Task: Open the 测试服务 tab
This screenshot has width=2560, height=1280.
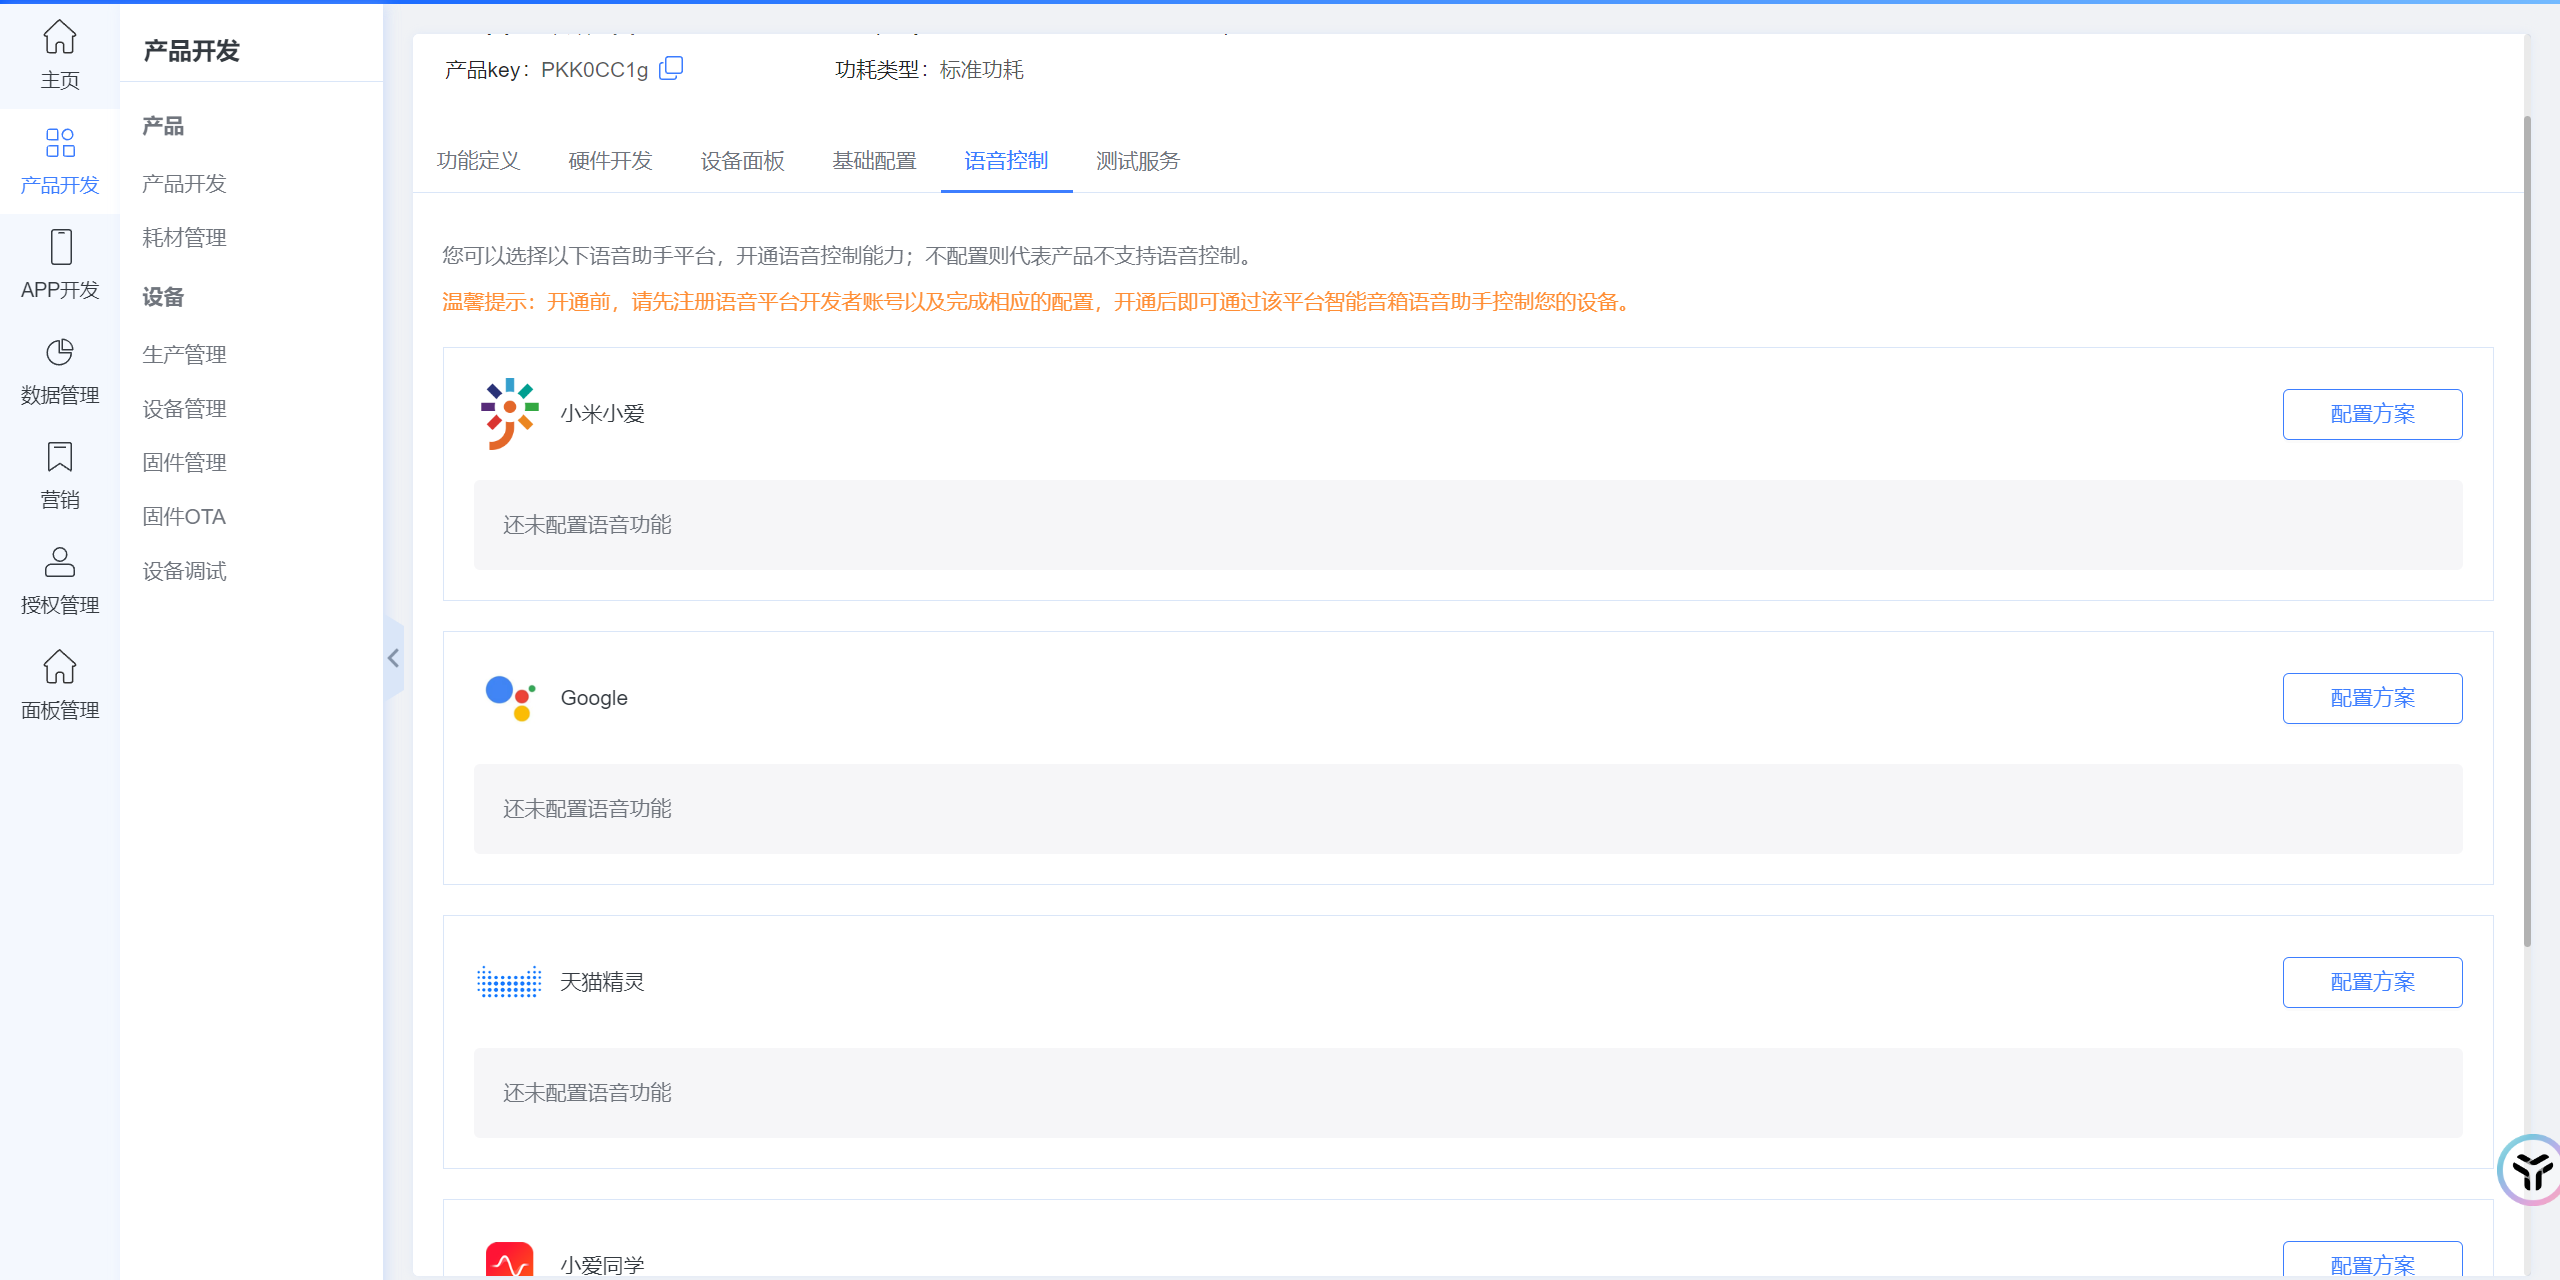Action: click(1137, 161)
